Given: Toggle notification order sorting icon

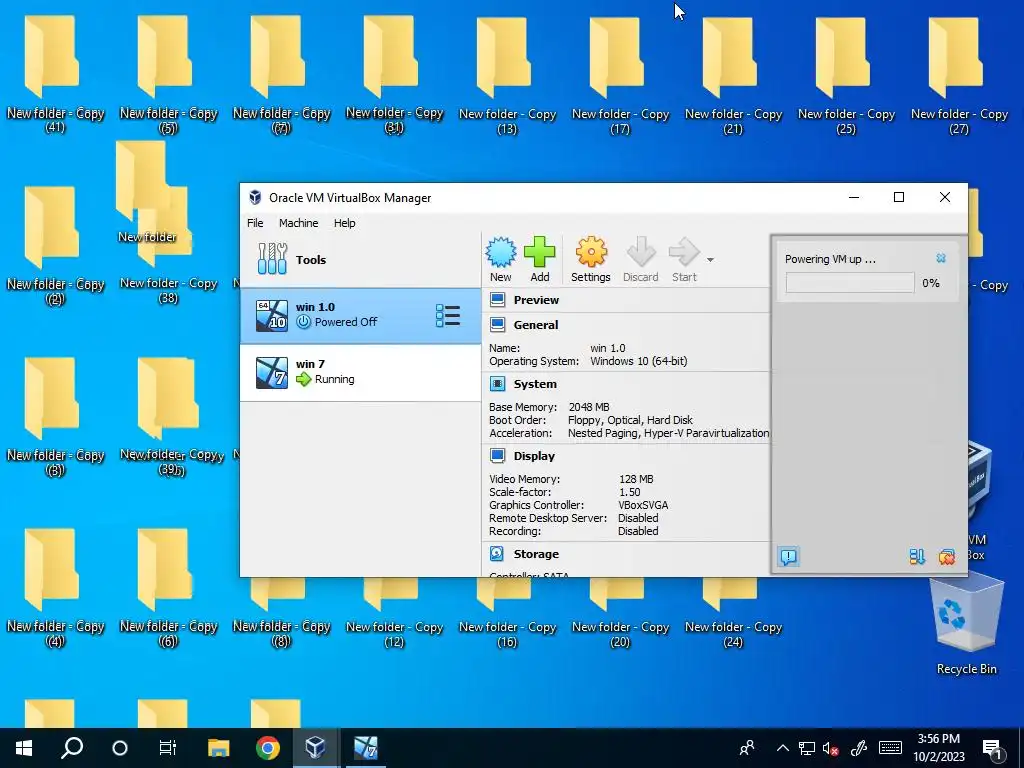Looking at the screenshot, I should pos(917,556).
